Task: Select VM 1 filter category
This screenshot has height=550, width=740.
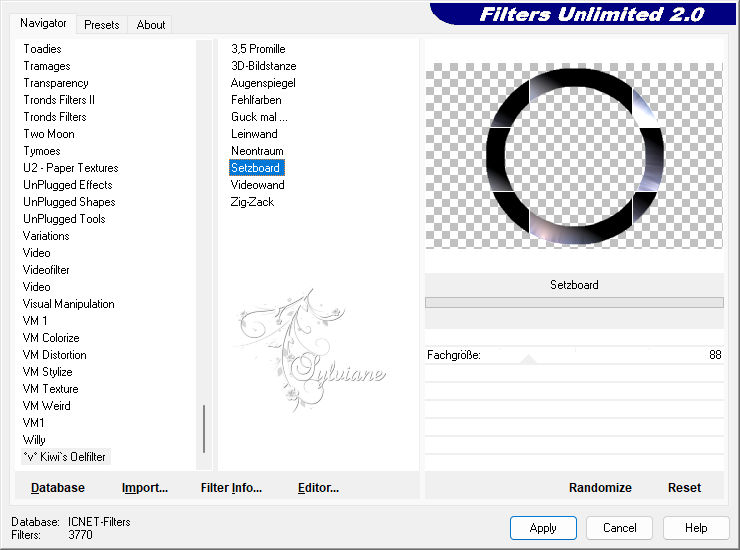Action: click(35, 321)
